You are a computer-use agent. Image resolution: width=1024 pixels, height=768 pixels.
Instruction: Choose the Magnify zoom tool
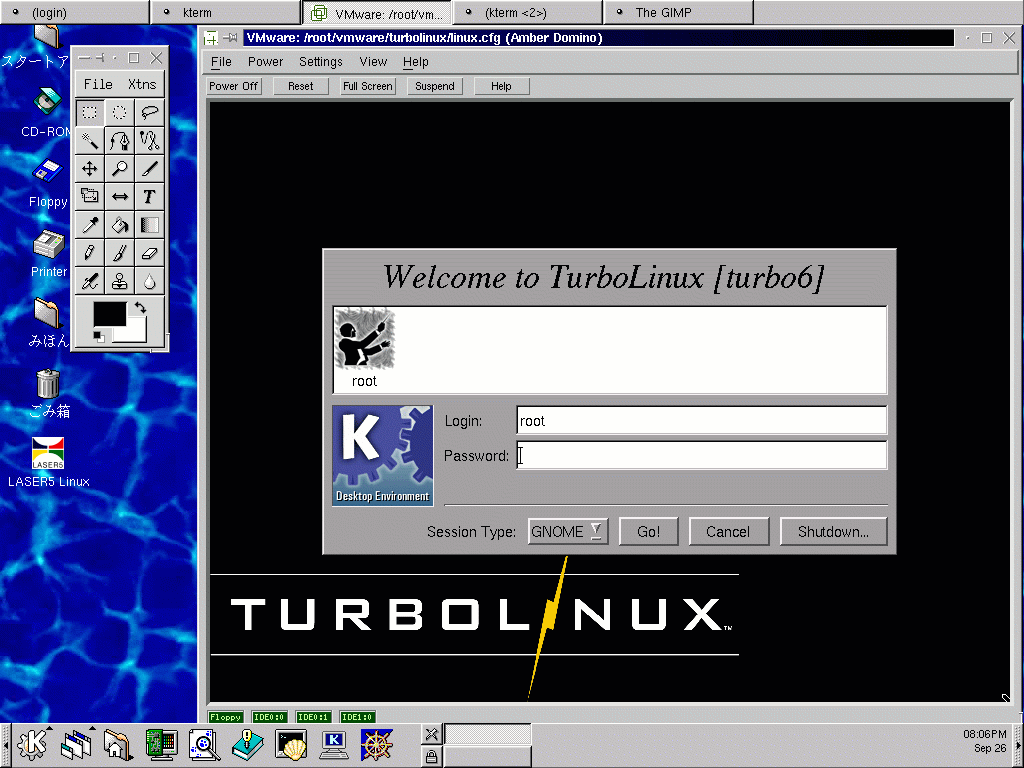click(x=120, y=168)
